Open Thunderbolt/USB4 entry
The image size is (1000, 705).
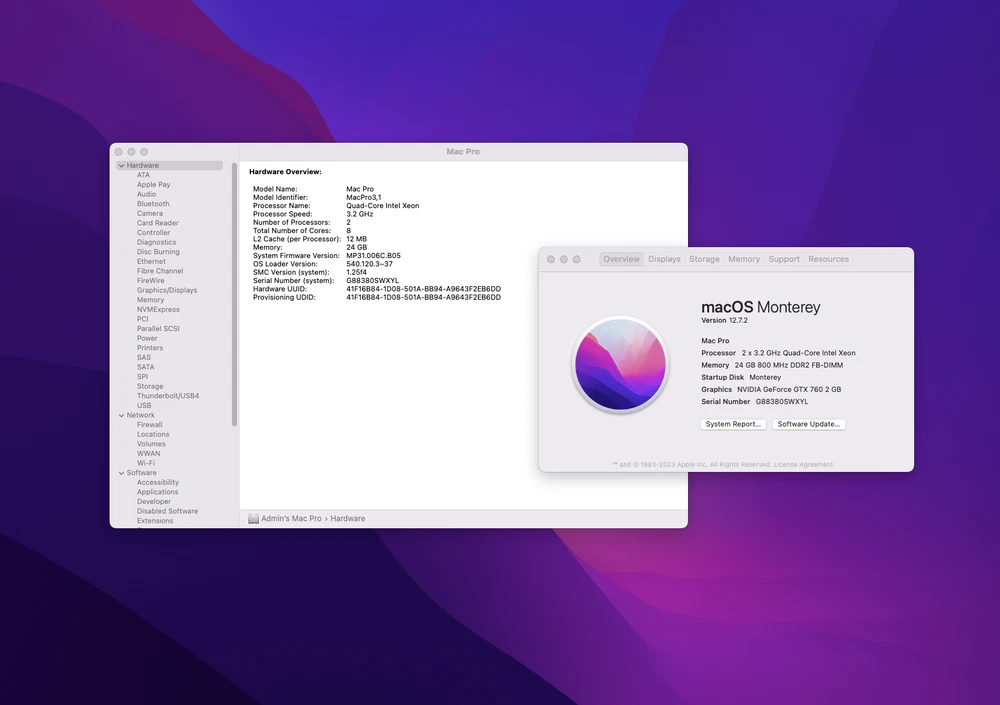[x=168, y=396]
